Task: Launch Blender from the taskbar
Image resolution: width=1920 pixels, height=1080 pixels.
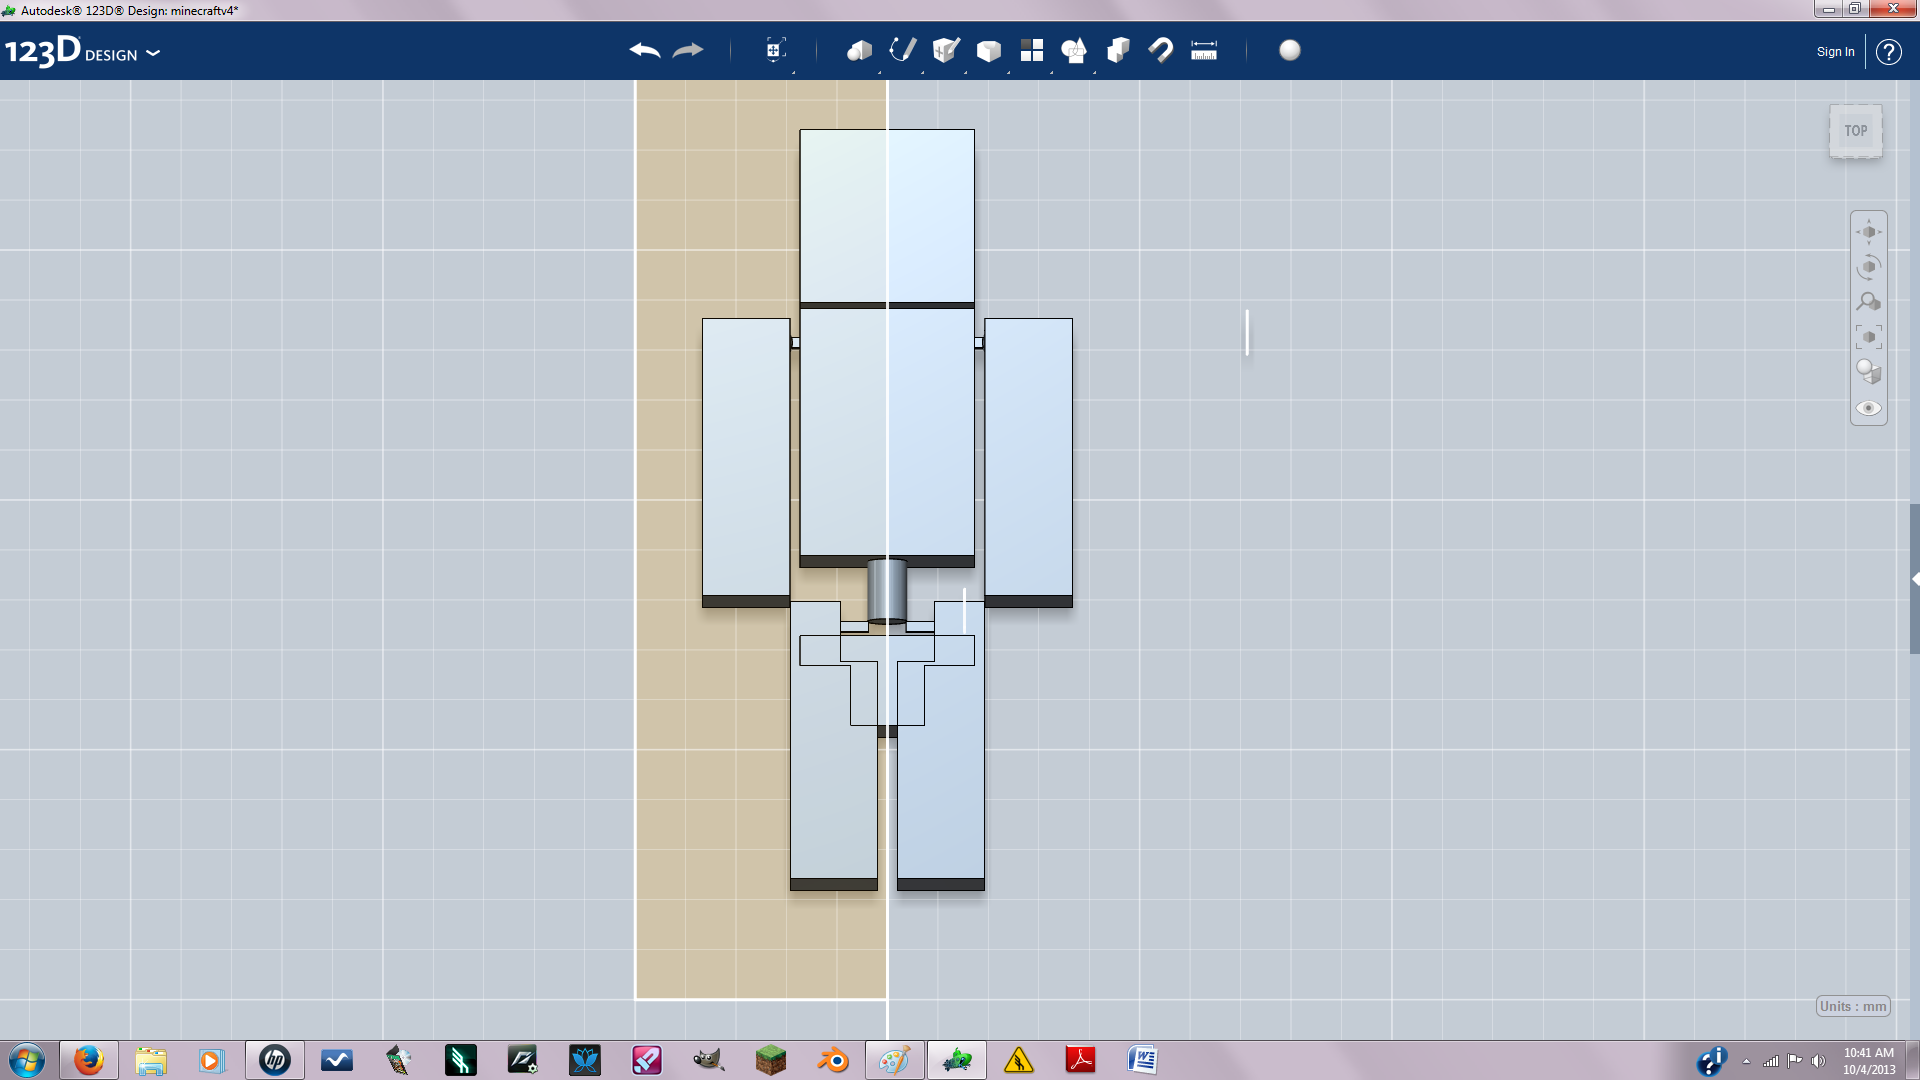Action: pos(833,1060)
